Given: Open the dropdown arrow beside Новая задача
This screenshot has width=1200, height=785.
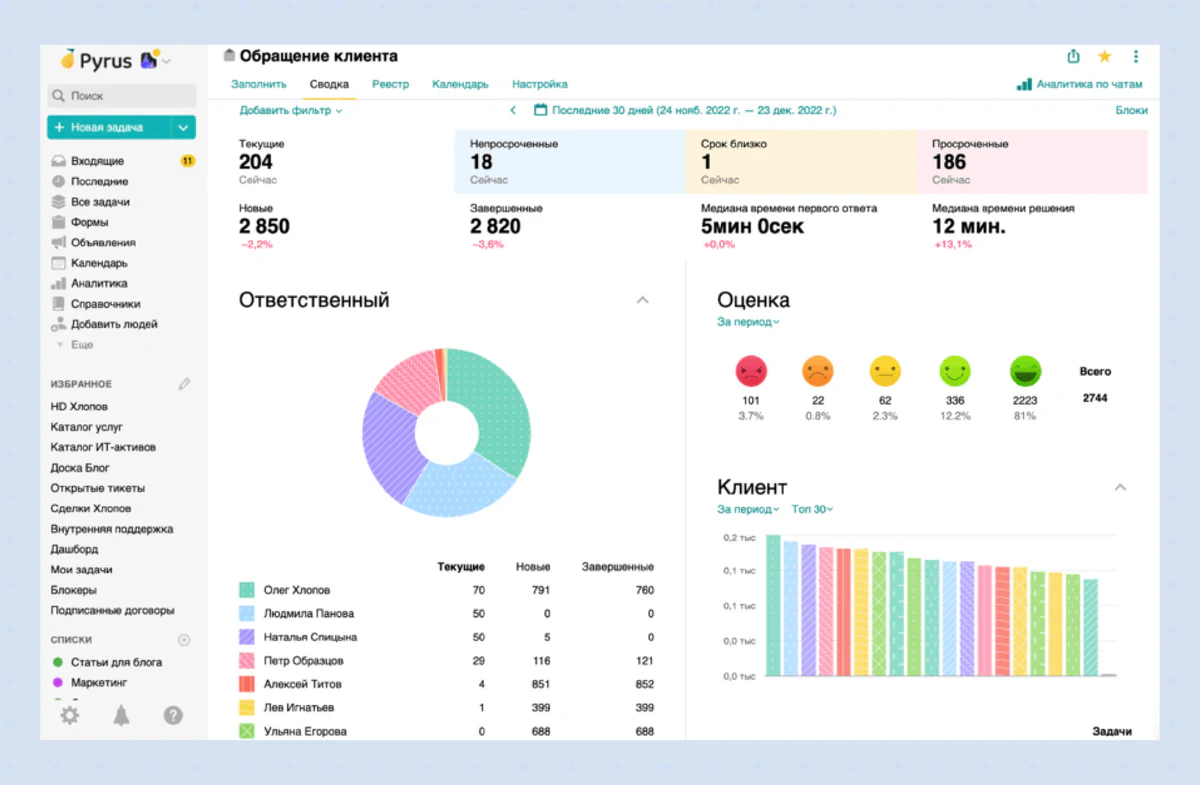Looking at the screenshot, I should tap(183, 127).
